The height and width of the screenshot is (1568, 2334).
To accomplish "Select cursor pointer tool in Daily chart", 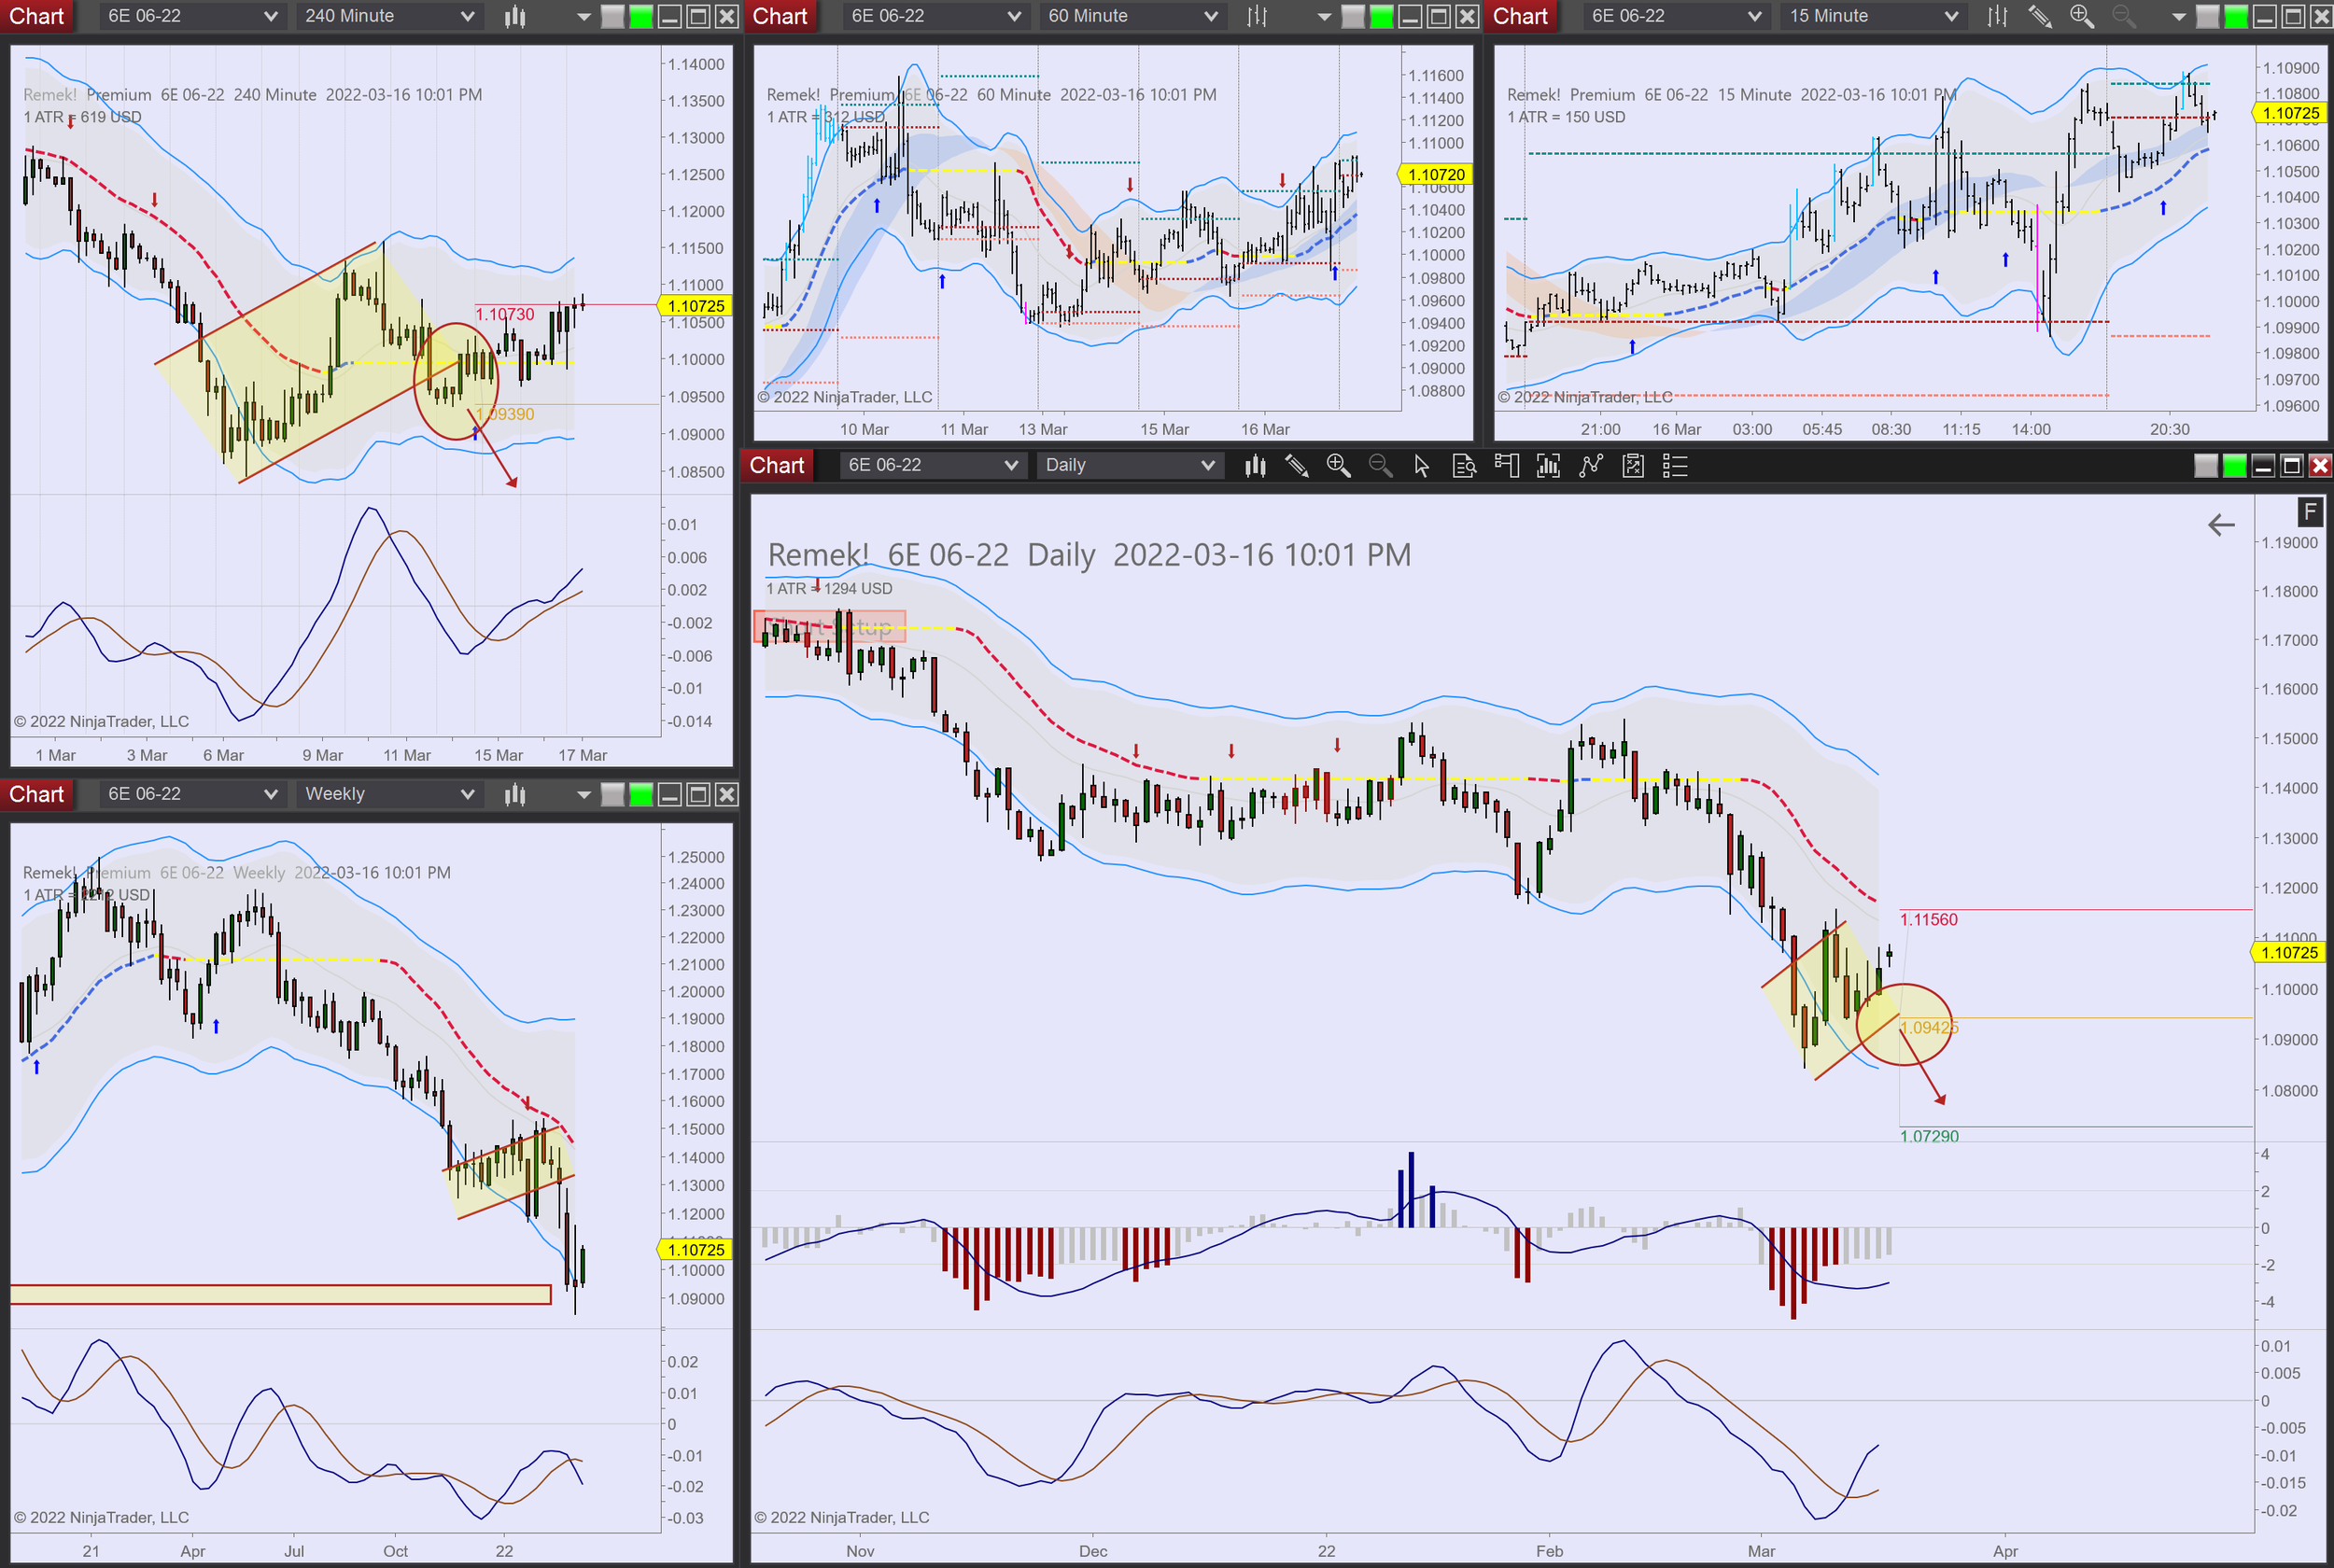I will tap(1421, 465).
